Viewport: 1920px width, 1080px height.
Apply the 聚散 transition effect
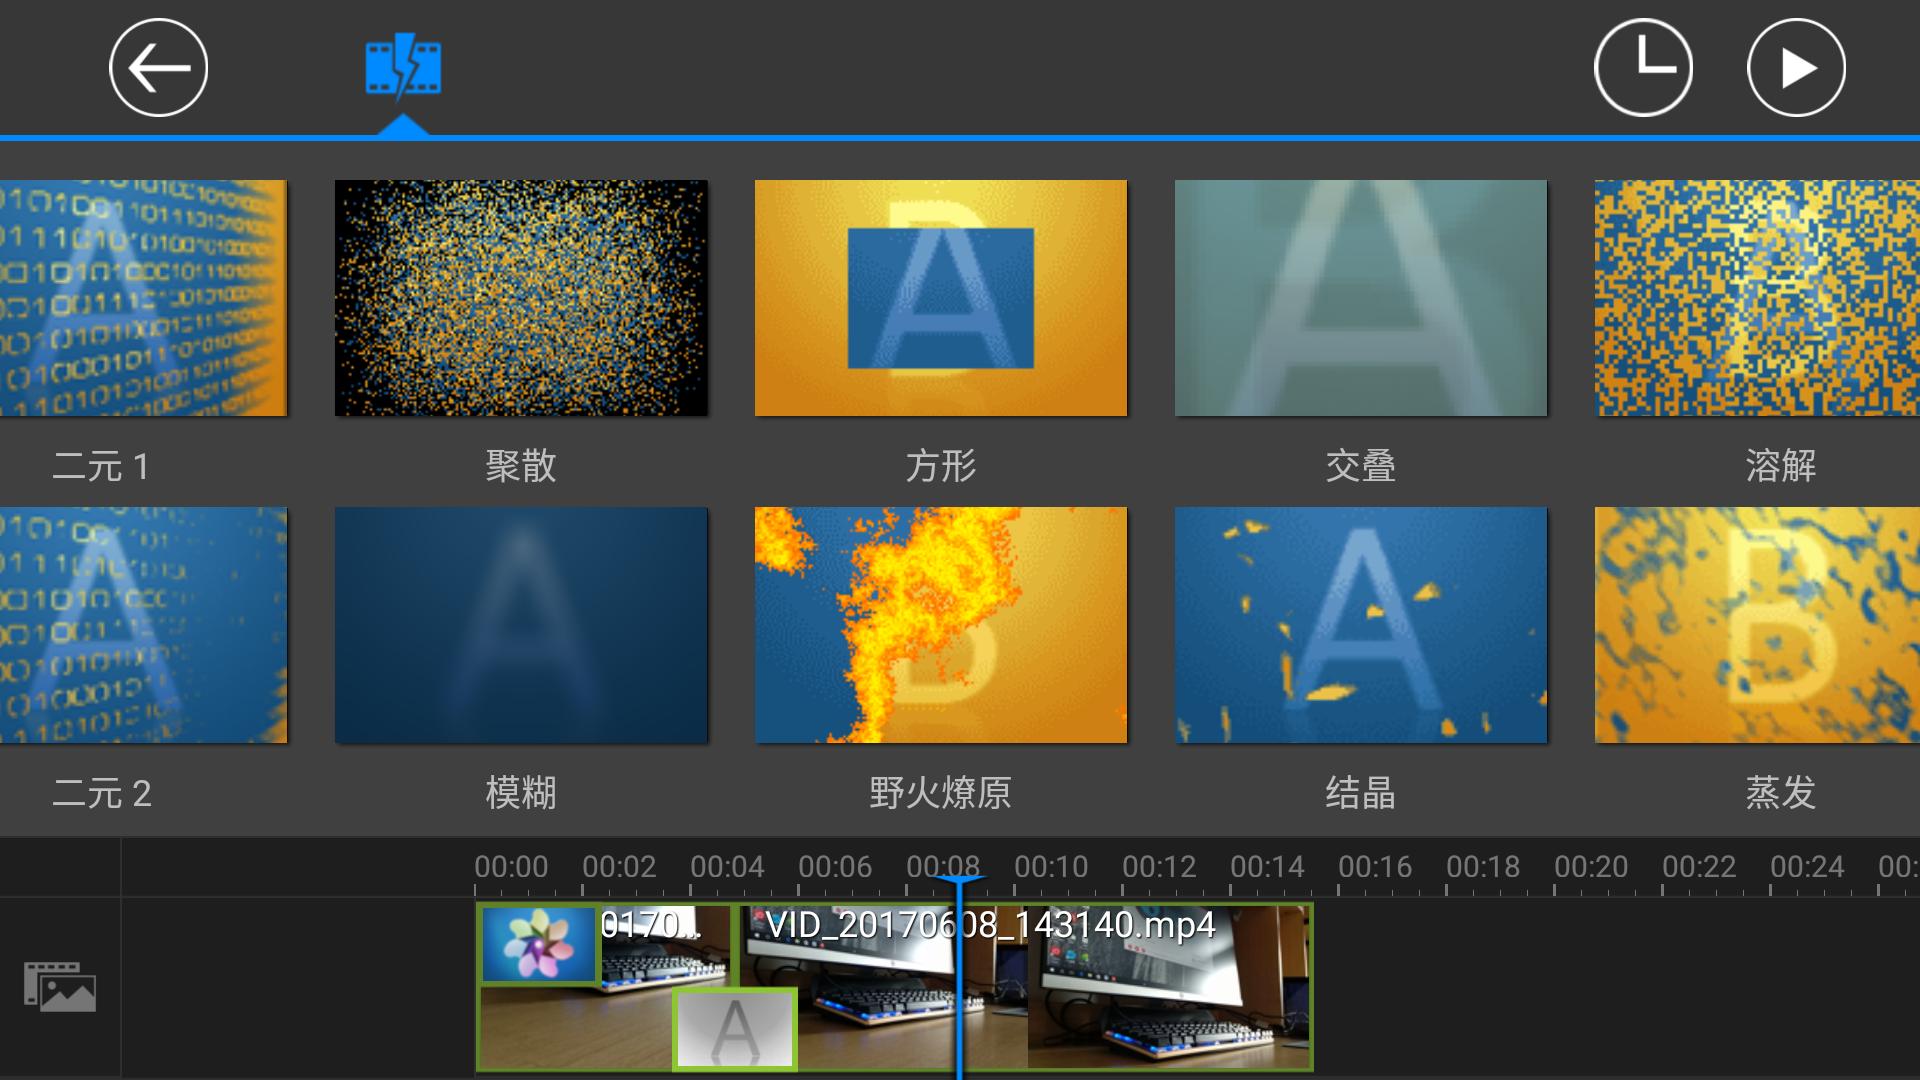[520, 298]
